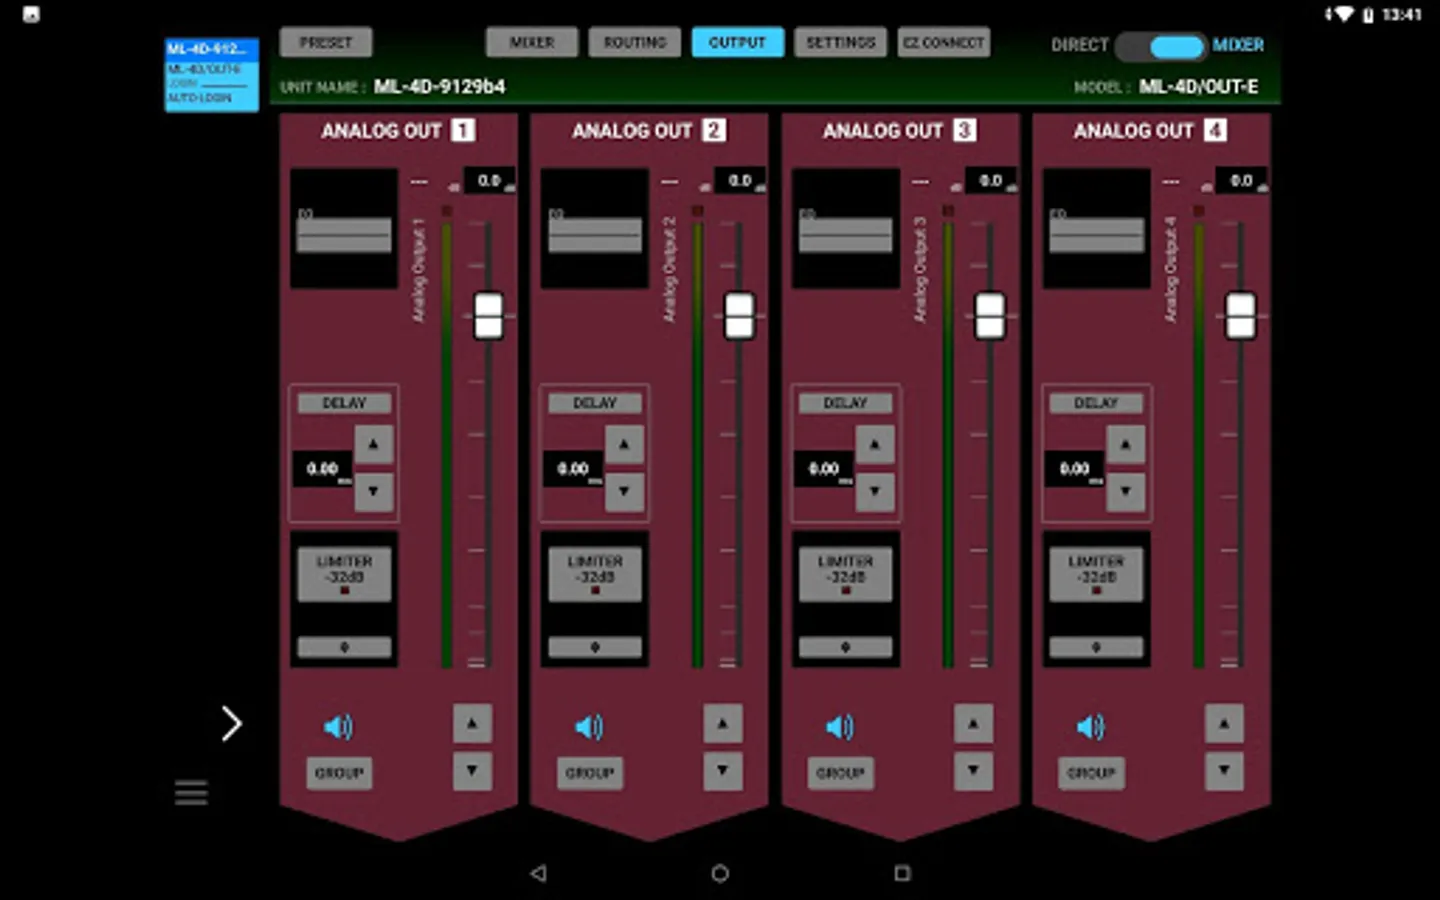Toggle the DIRECT / MIXER switch
Viewport: 1440px width, 900px height.
point(1161,46)
